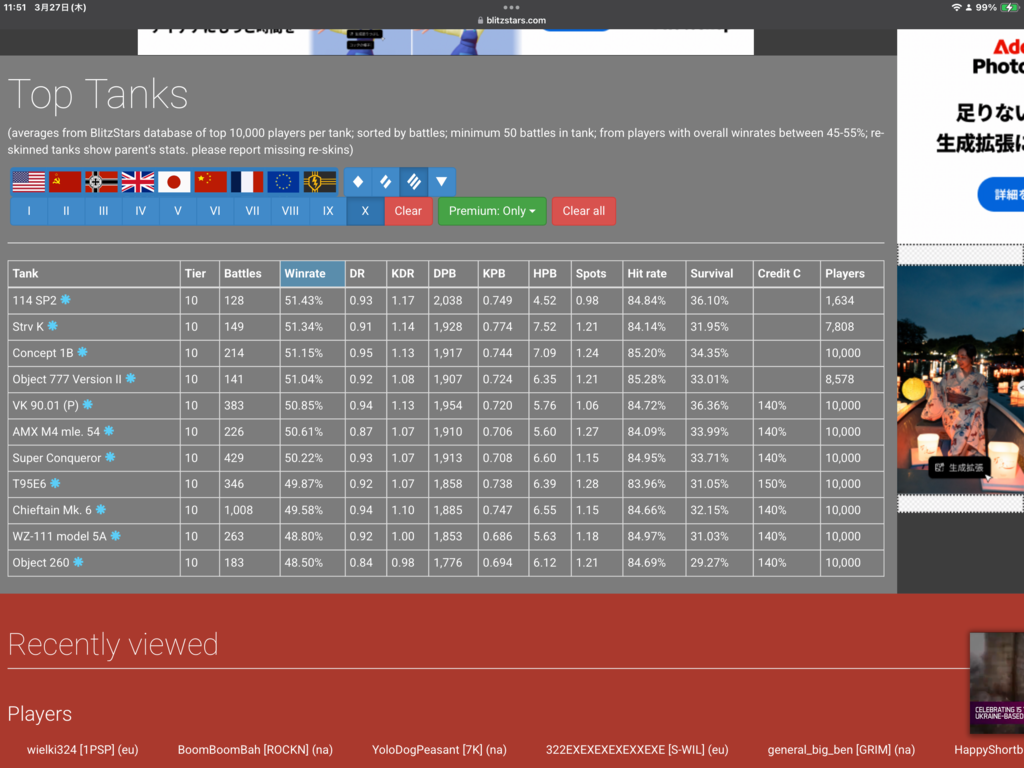This screenshot has height=768, width=1024.
Task: Open player wielki324 [1PSP] link
Action: pyautogui.click(x=82, y=749)
